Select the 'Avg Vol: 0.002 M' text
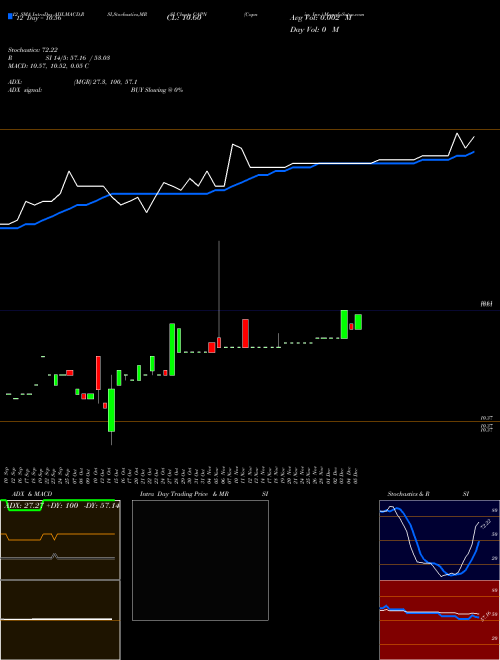Viewport: 500px width, 660px height. click(x=320, y=19)
